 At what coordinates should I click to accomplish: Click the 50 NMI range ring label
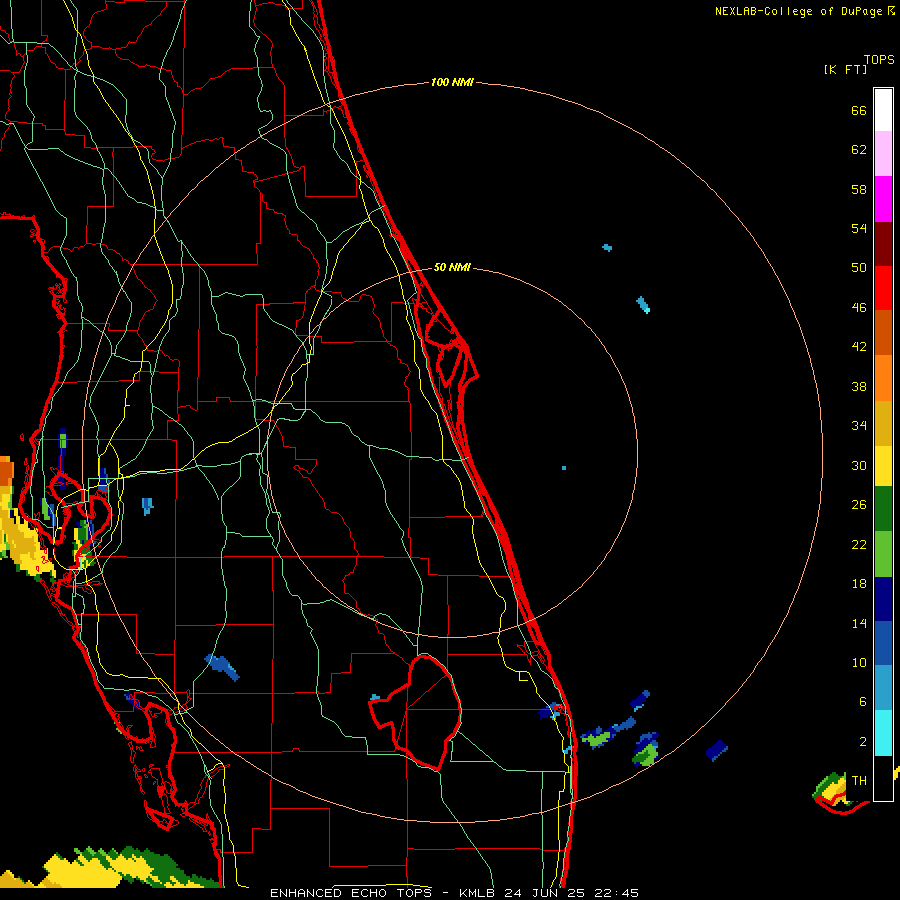pyautogui.click(x=452, y=267)
